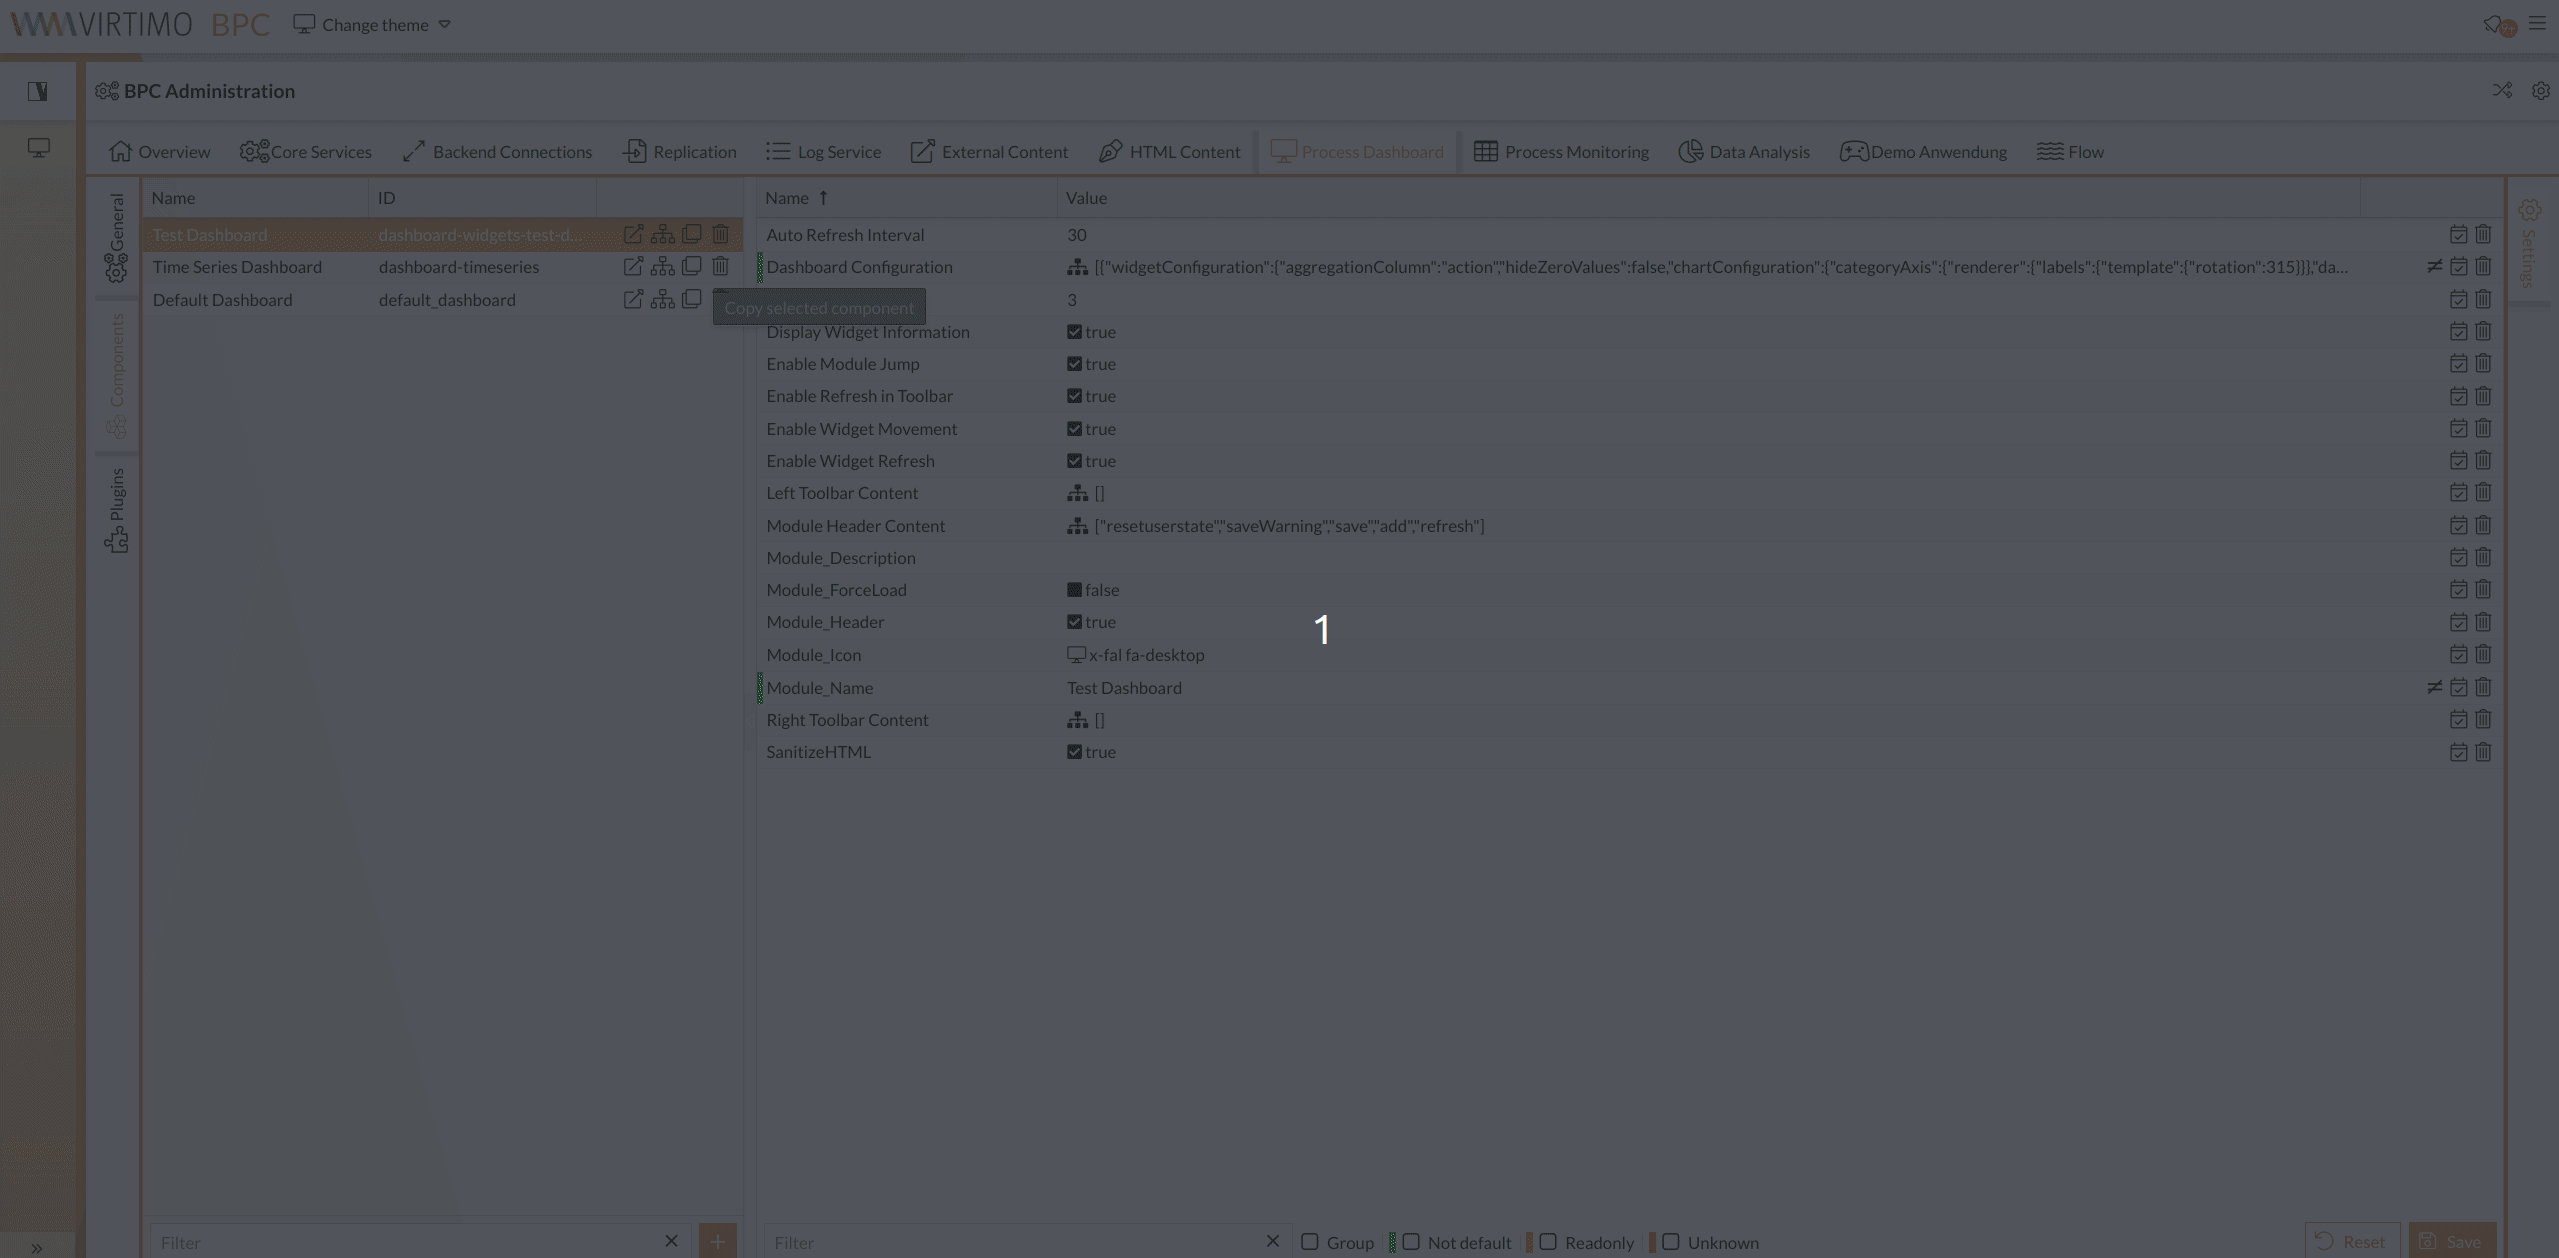The width and height of the screenshot is (2559, 1258).
Task: Delete the Auto Refresh Interval setting
Action: [x=2483, y=235]
